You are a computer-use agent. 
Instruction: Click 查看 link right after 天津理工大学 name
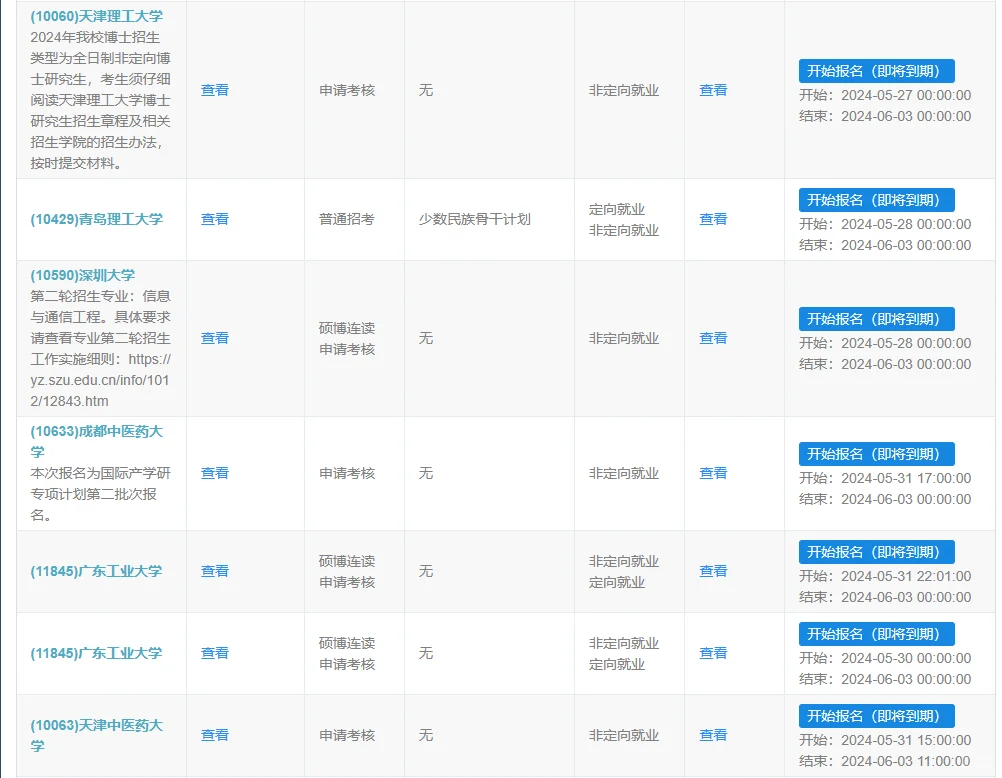point(215,90)
